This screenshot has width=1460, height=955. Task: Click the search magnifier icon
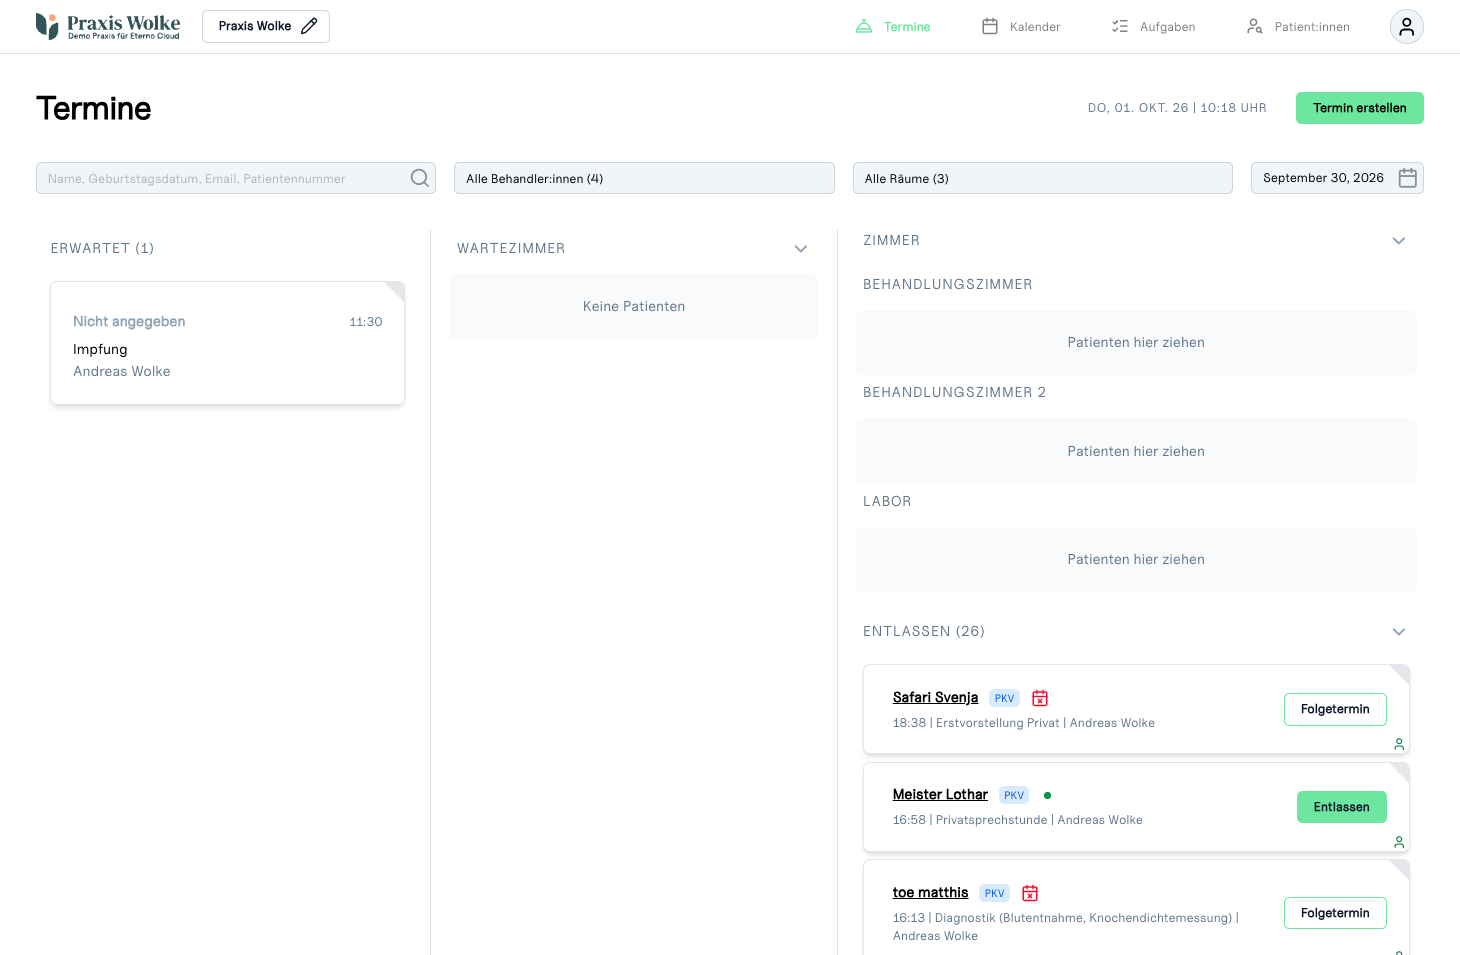420,178
